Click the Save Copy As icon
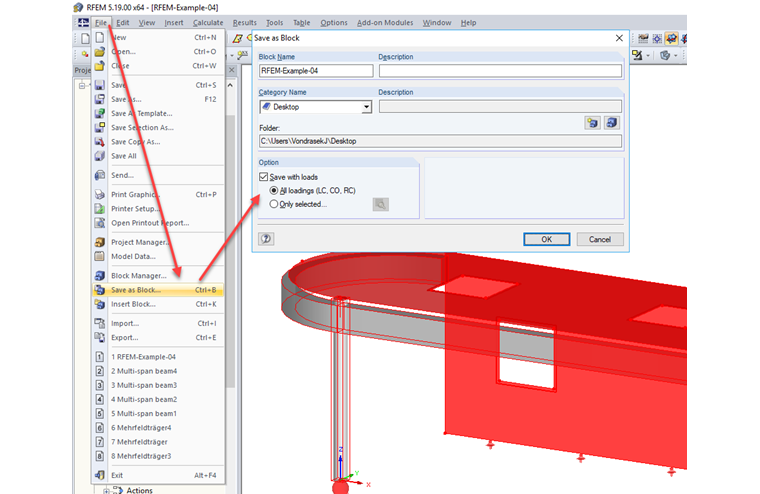 [100, 142]
